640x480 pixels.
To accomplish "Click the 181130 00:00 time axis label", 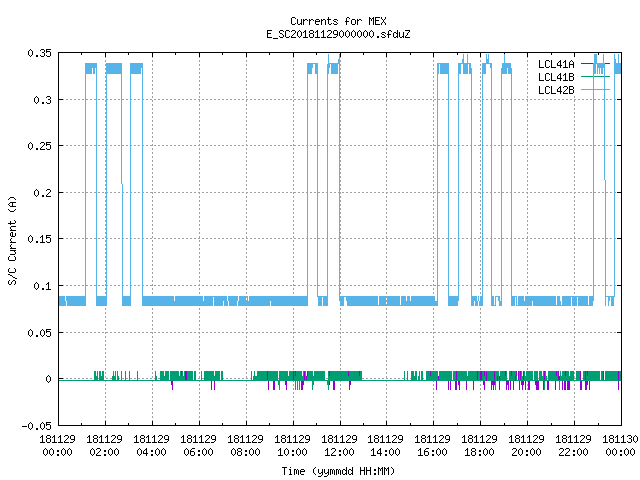I will click(620, 446).
